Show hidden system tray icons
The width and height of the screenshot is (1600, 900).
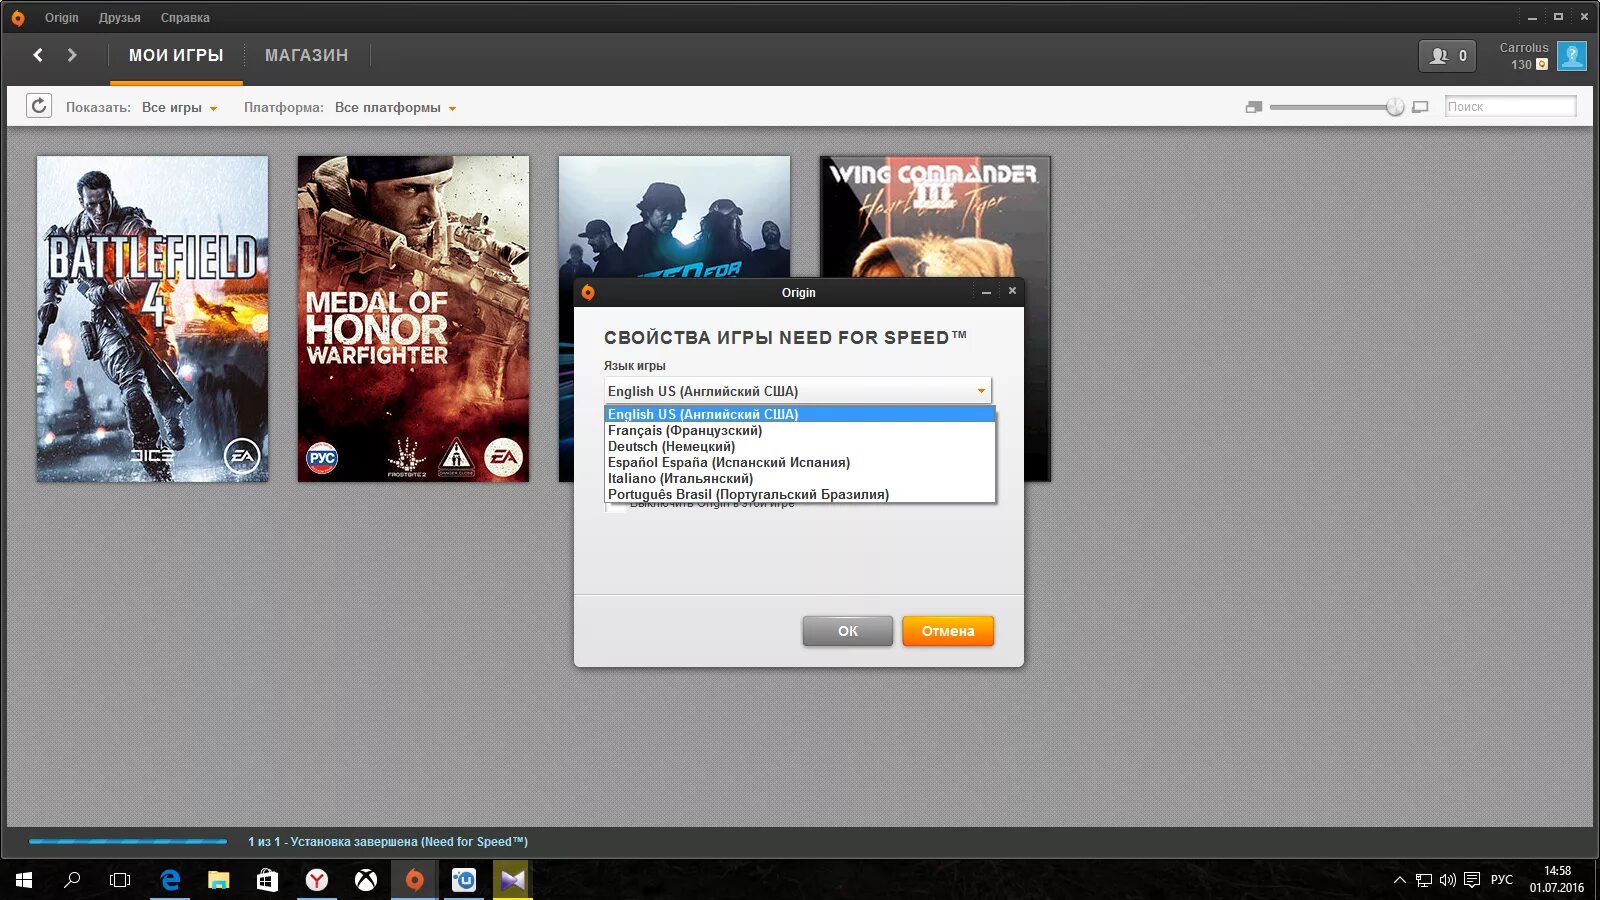pos(1399,880)
